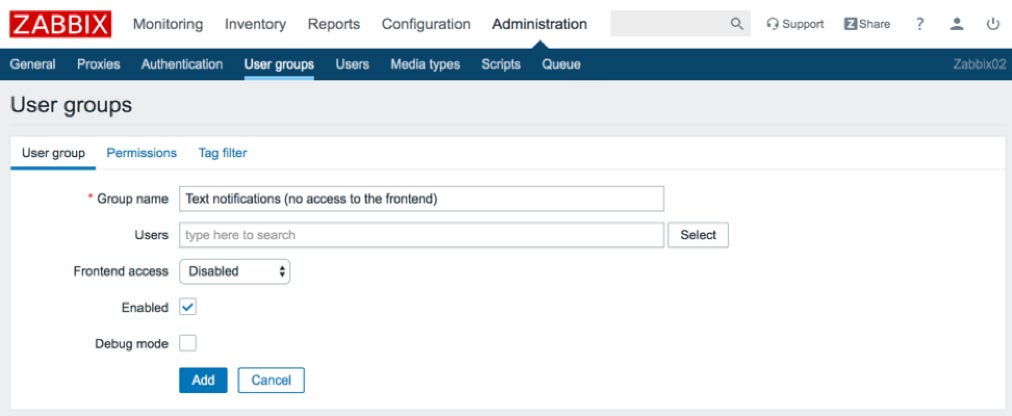
Task: Click Select button next to Users
Action: (698, 235)
